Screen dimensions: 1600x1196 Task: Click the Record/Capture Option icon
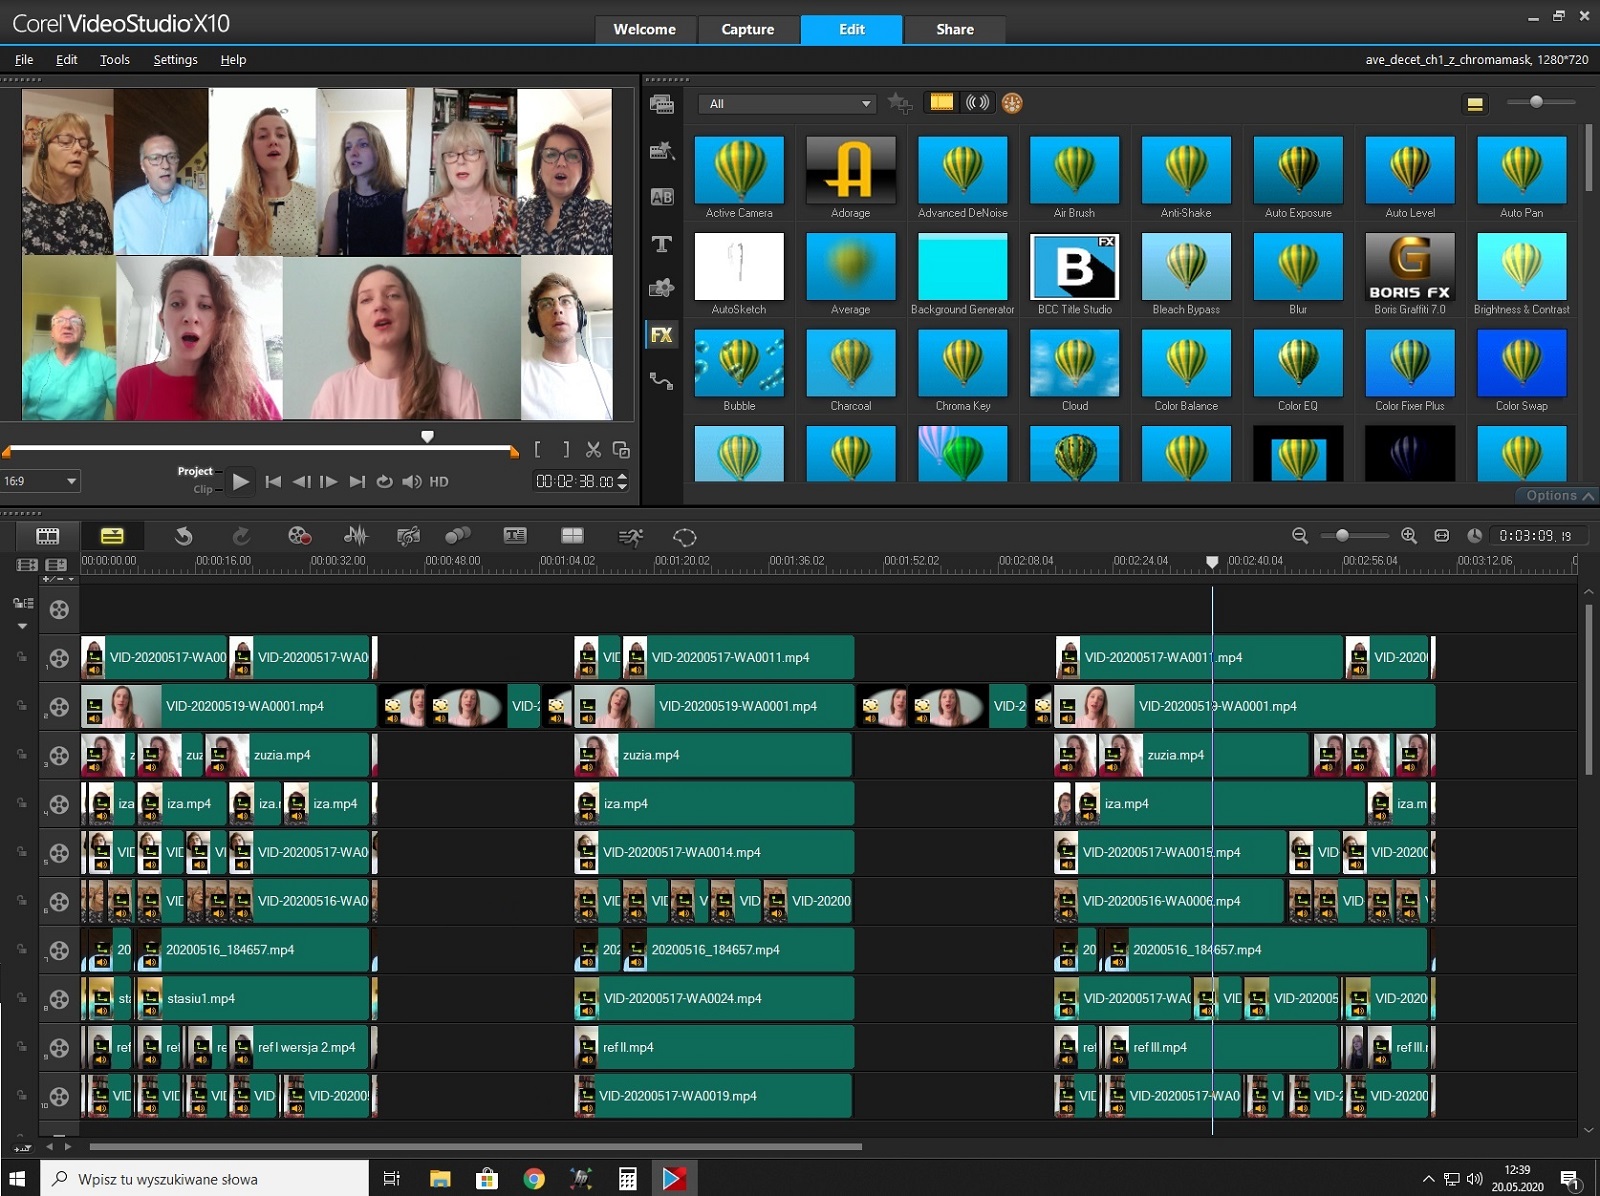pyautogui.click(x=299, y=536)
